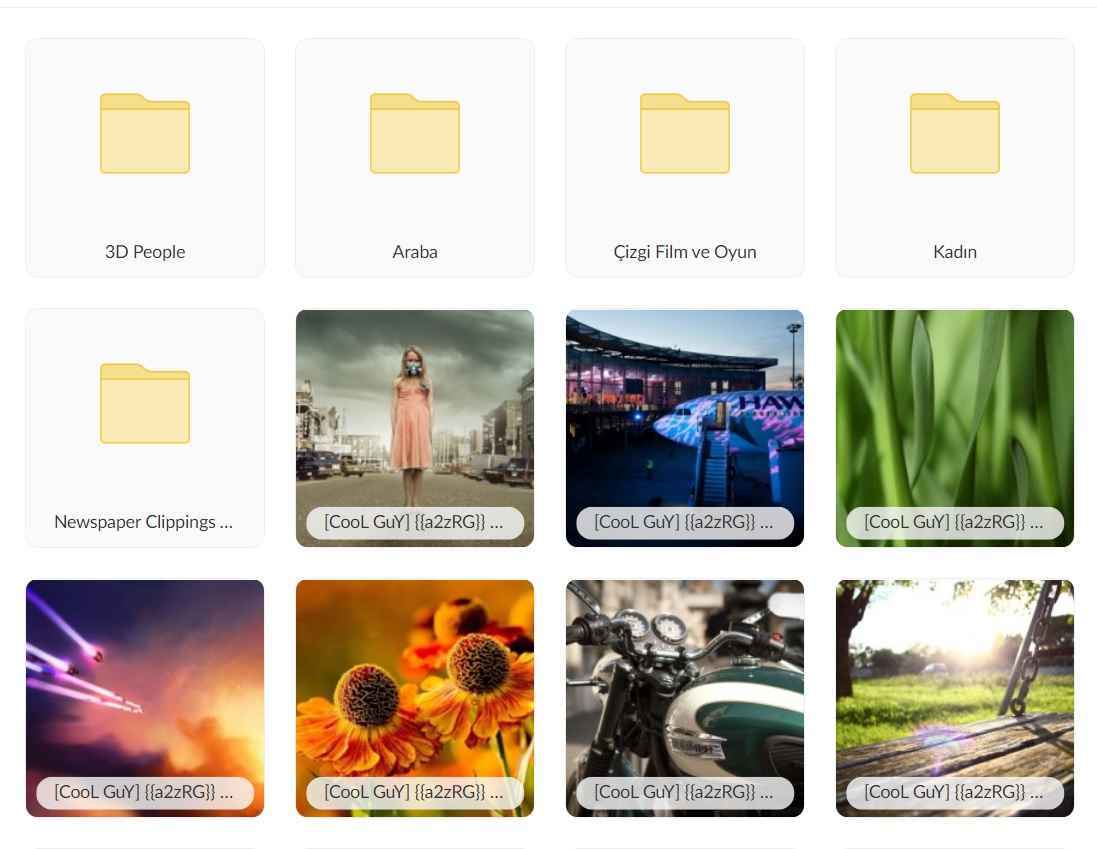Open the girl wearing gas mask image
Screen dimensions: 1097x849
click(x=415, y=410)
